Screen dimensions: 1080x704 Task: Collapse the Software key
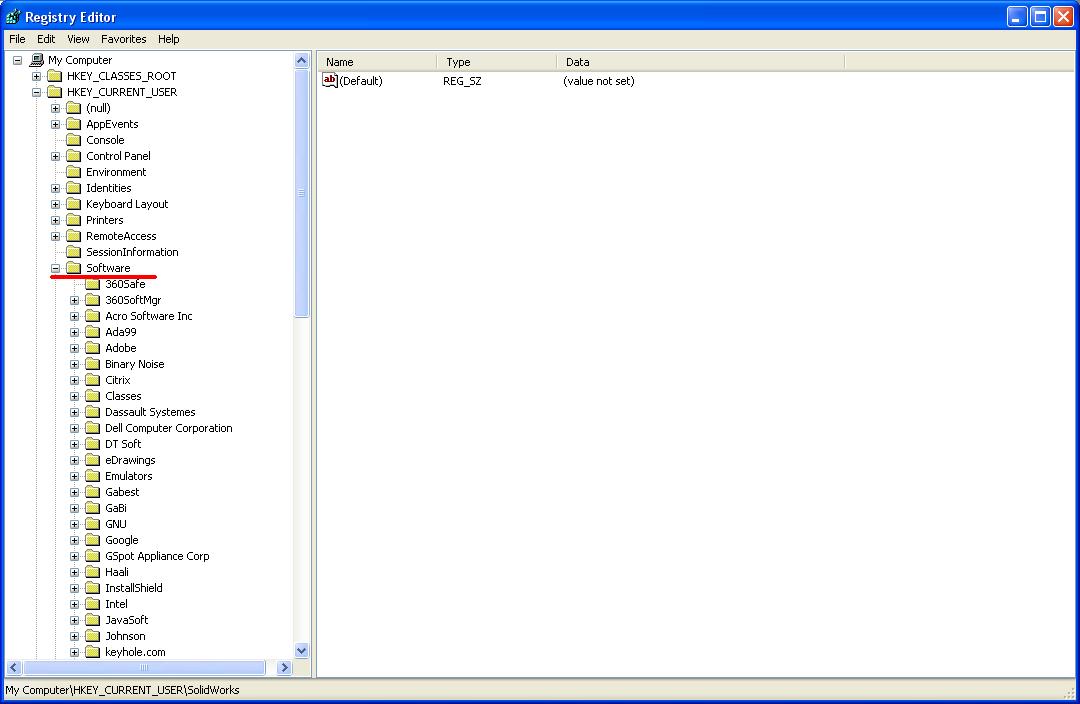click(56, 269)
